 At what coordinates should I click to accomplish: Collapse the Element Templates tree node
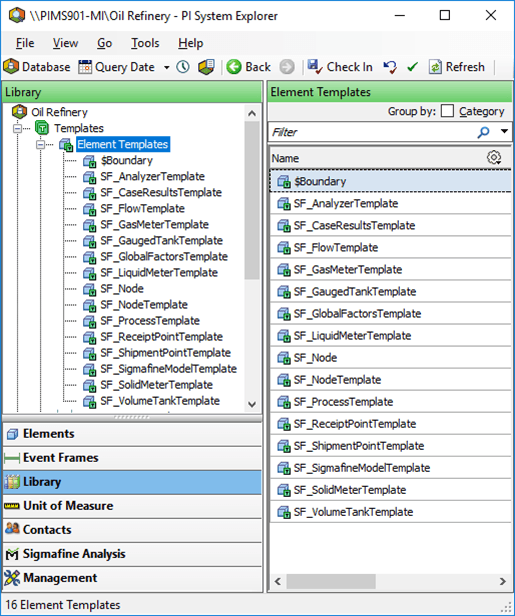[x=40, y=145]
